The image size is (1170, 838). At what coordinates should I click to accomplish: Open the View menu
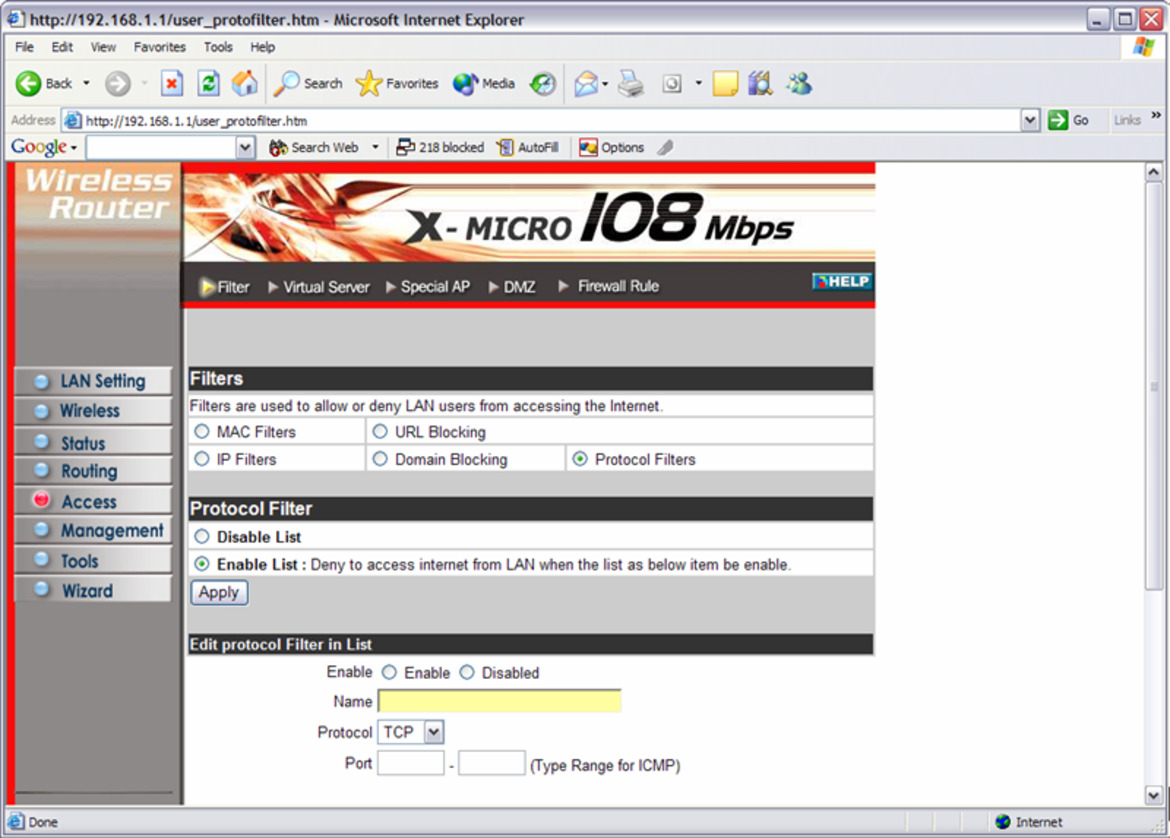[103, 47]
